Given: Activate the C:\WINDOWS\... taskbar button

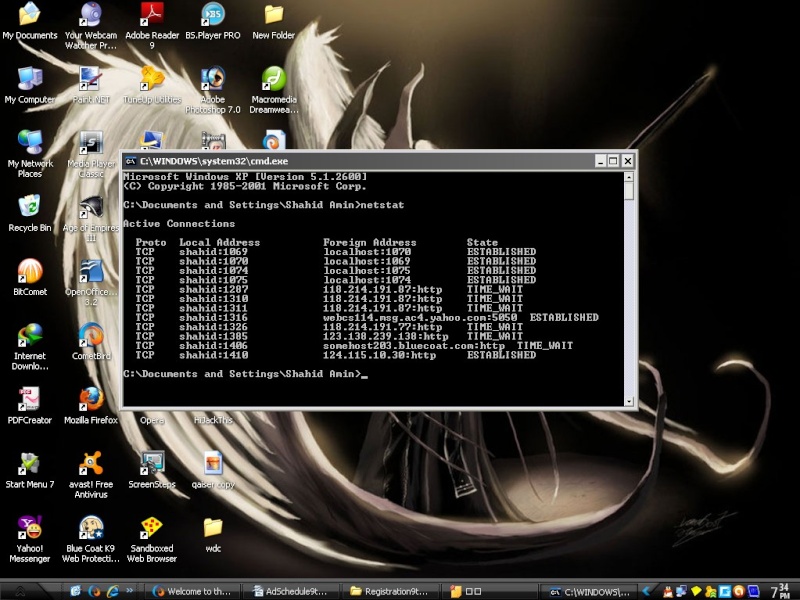Looking at the screenshot, I should coord(590,591).
